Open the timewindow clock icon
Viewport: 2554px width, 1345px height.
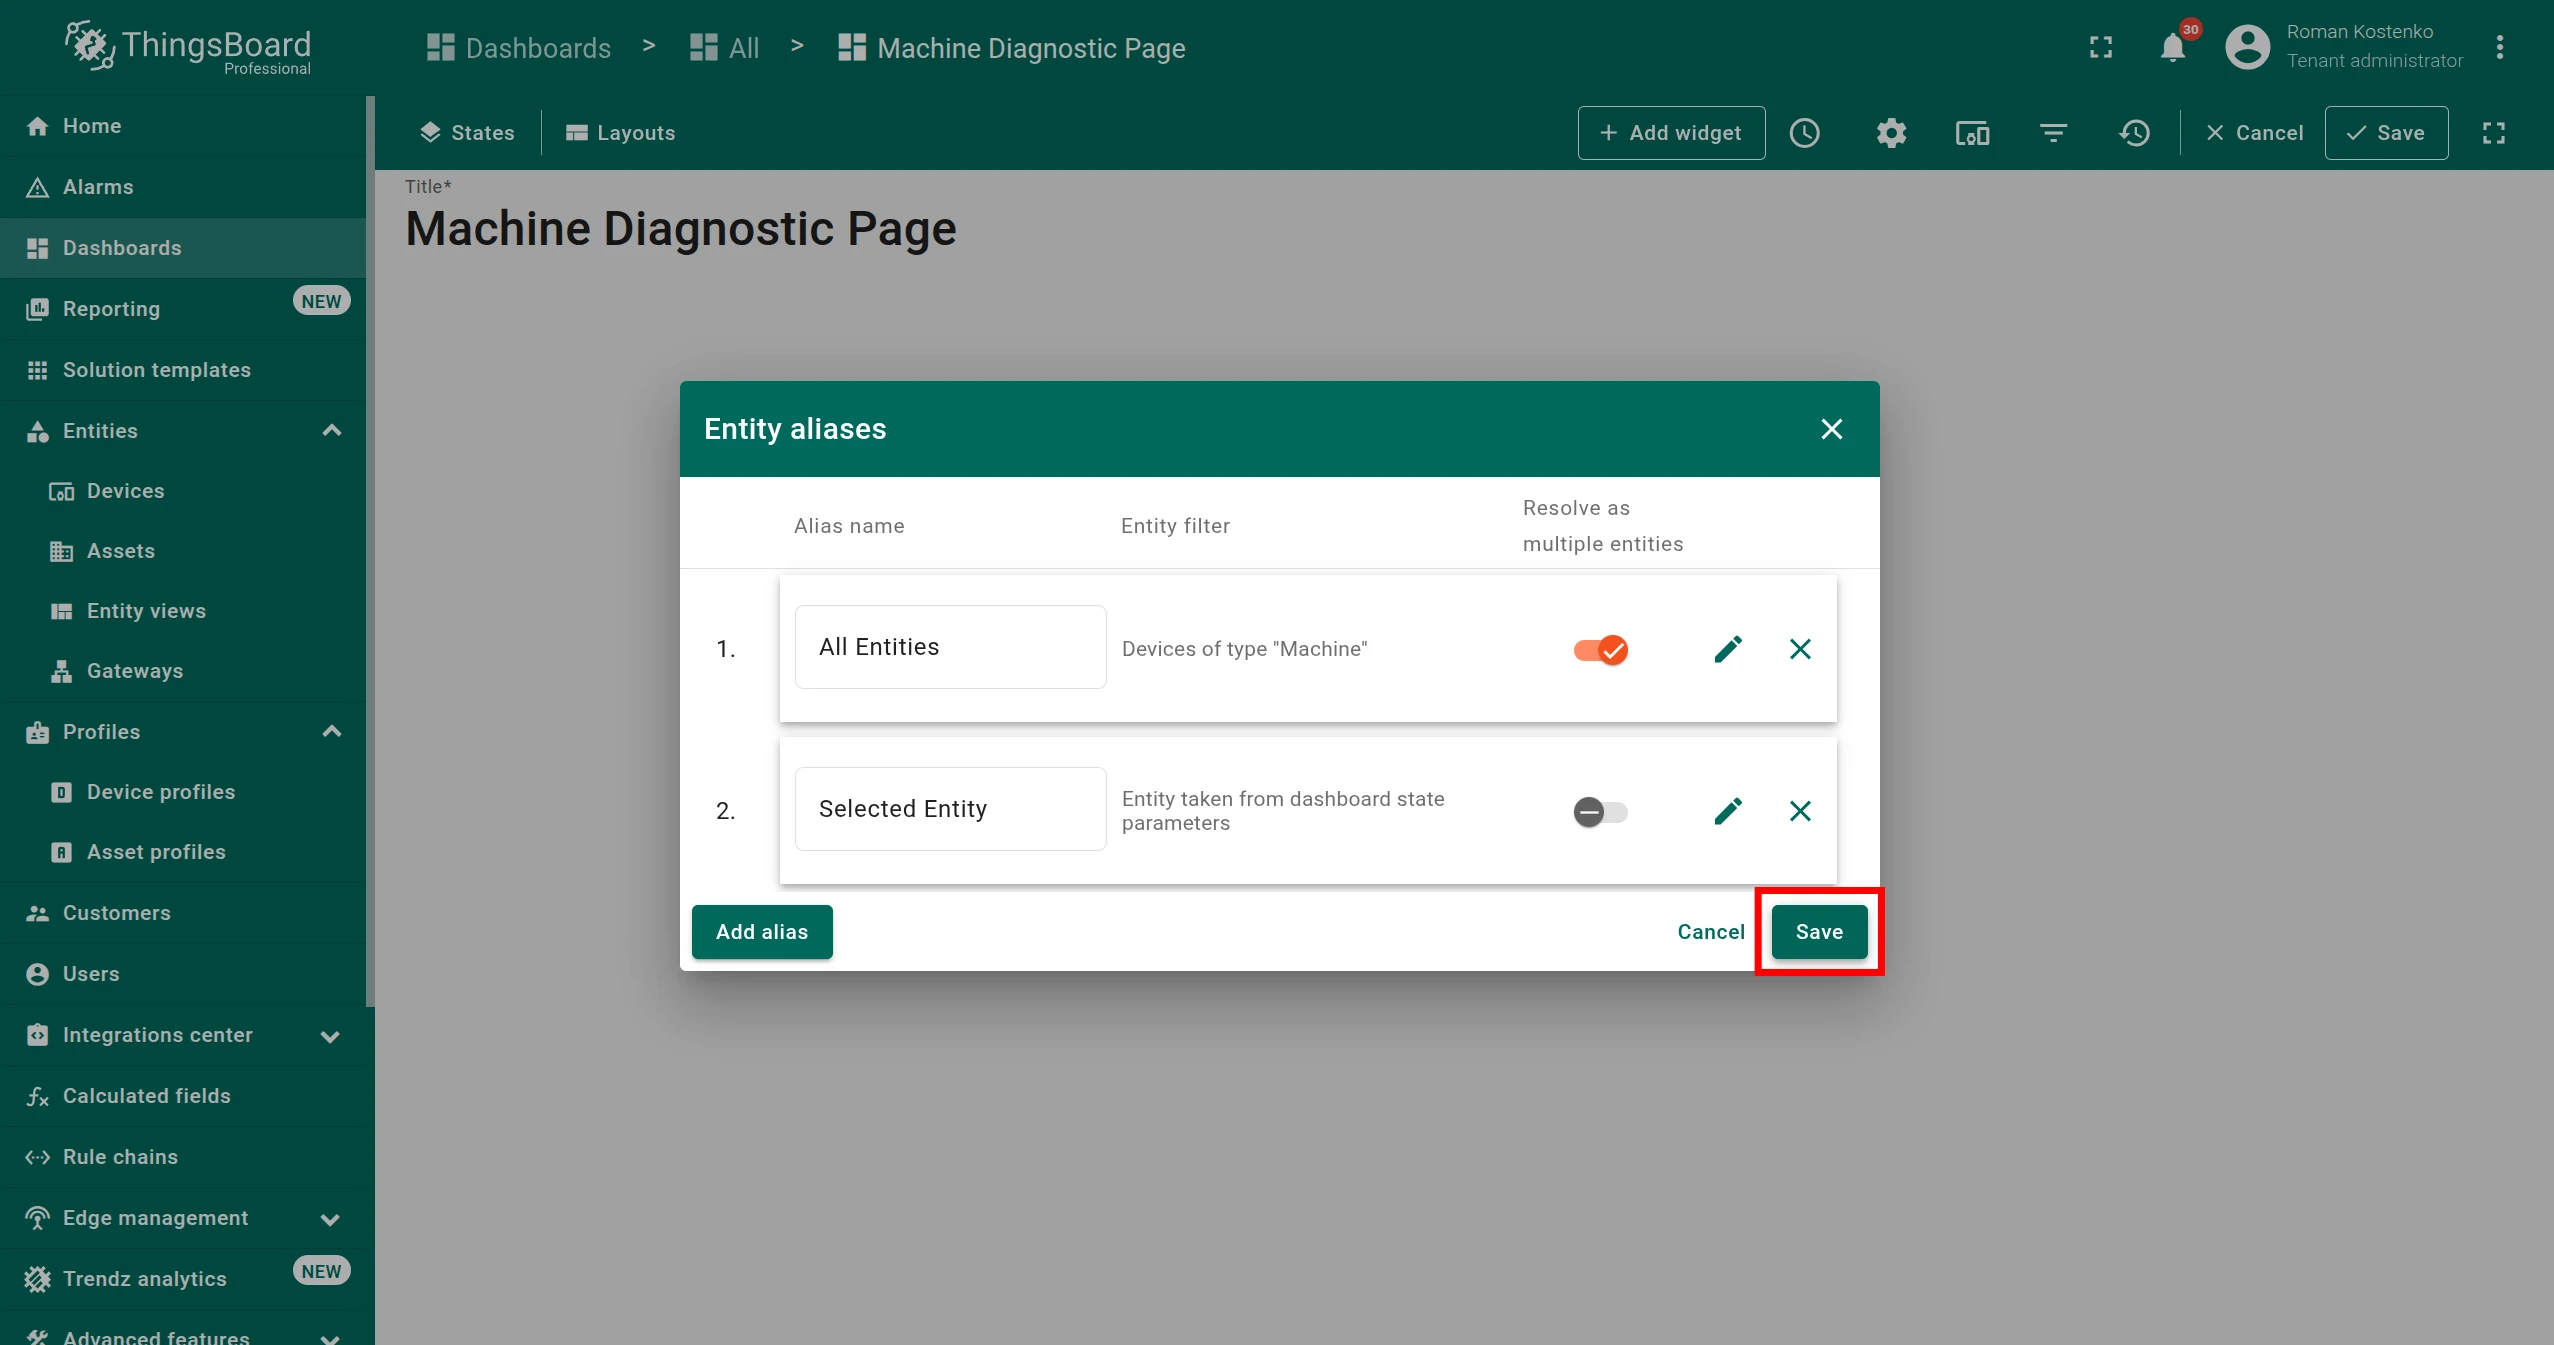(x=1805, y=133)
